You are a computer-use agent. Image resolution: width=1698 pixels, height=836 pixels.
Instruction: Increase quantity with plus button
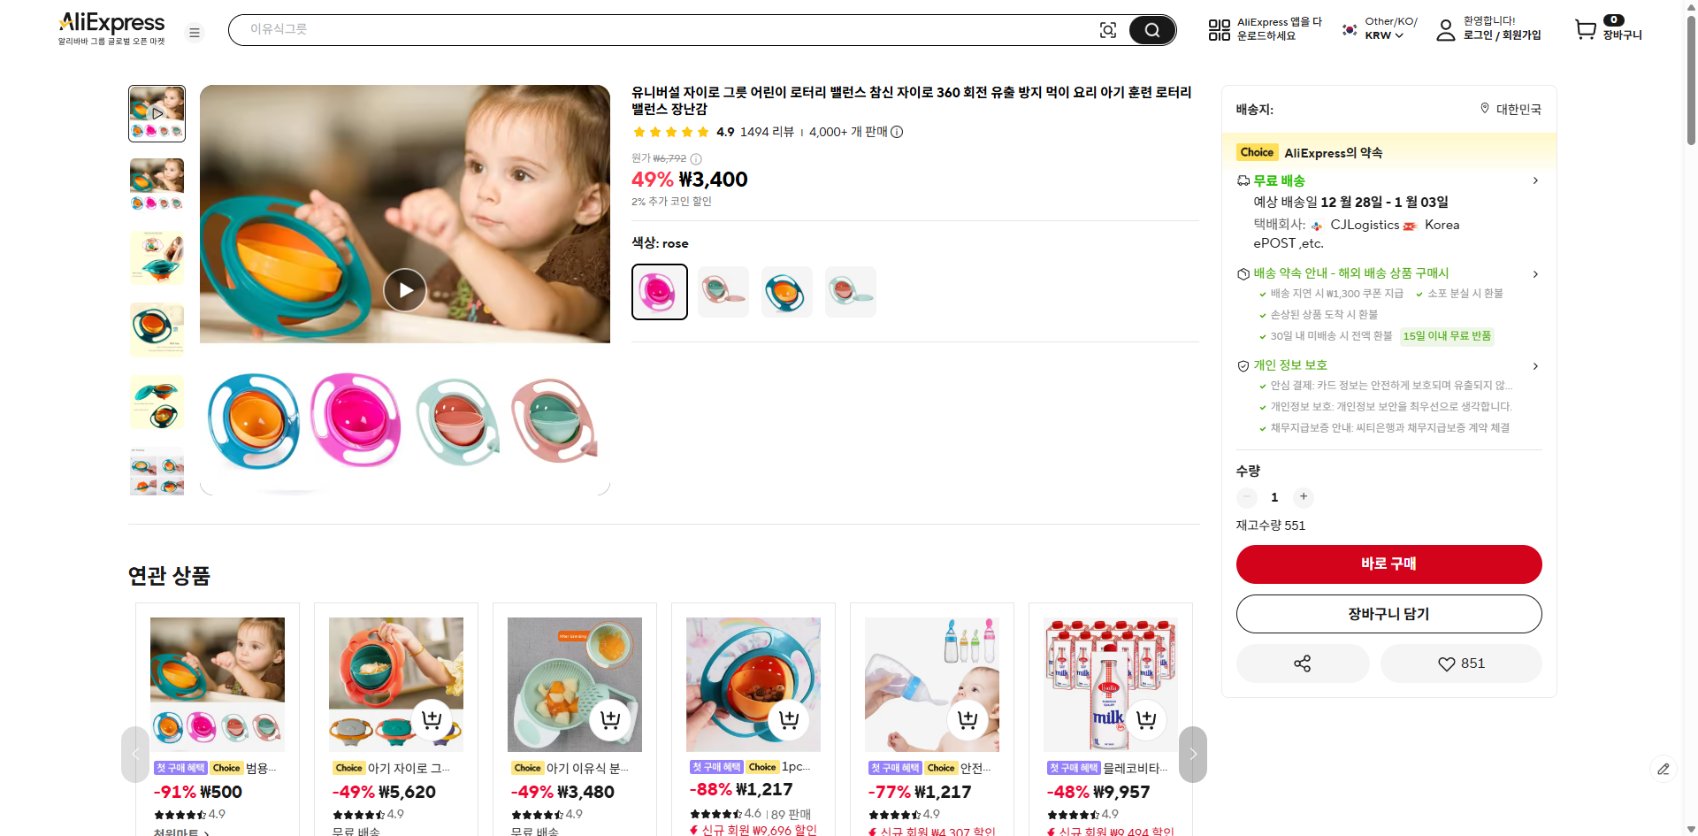pyautogui.click(x=1303, y=497)
